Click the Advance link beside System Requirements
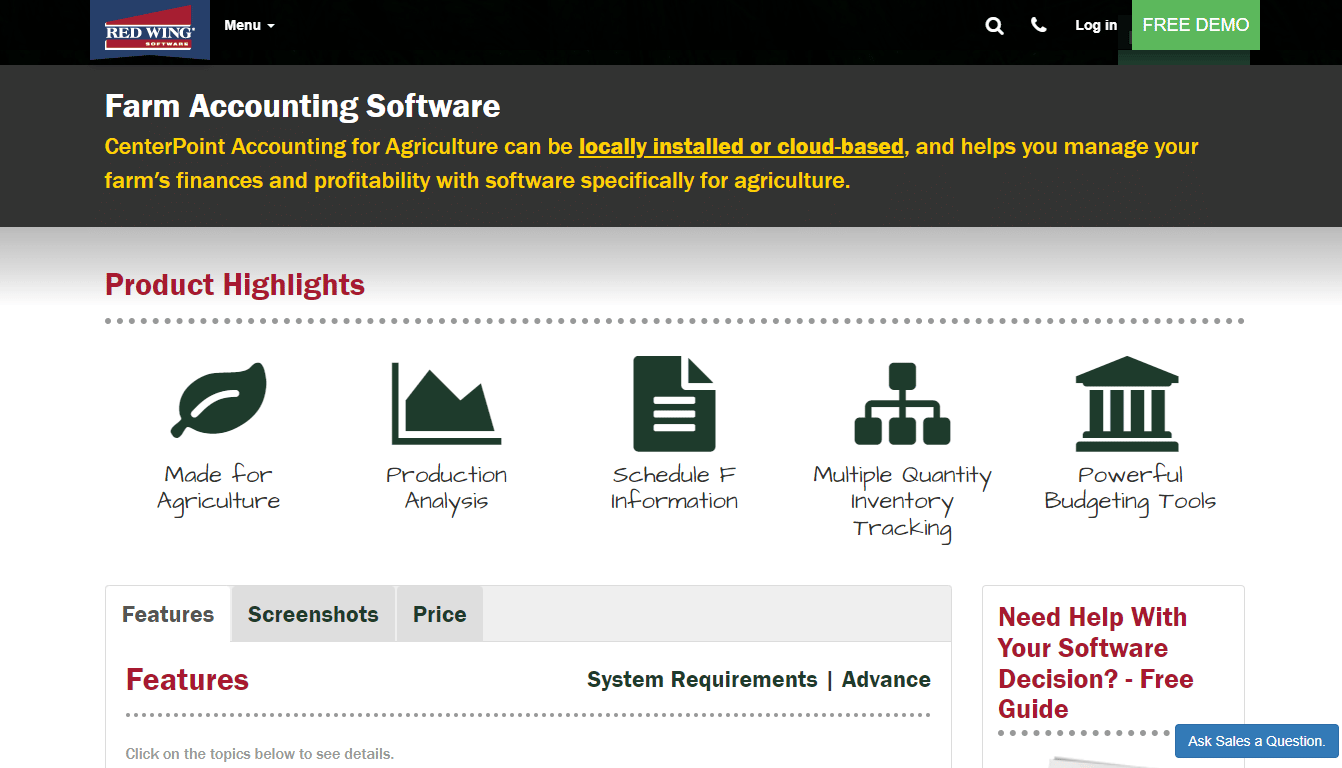 (x=886, y=680)
